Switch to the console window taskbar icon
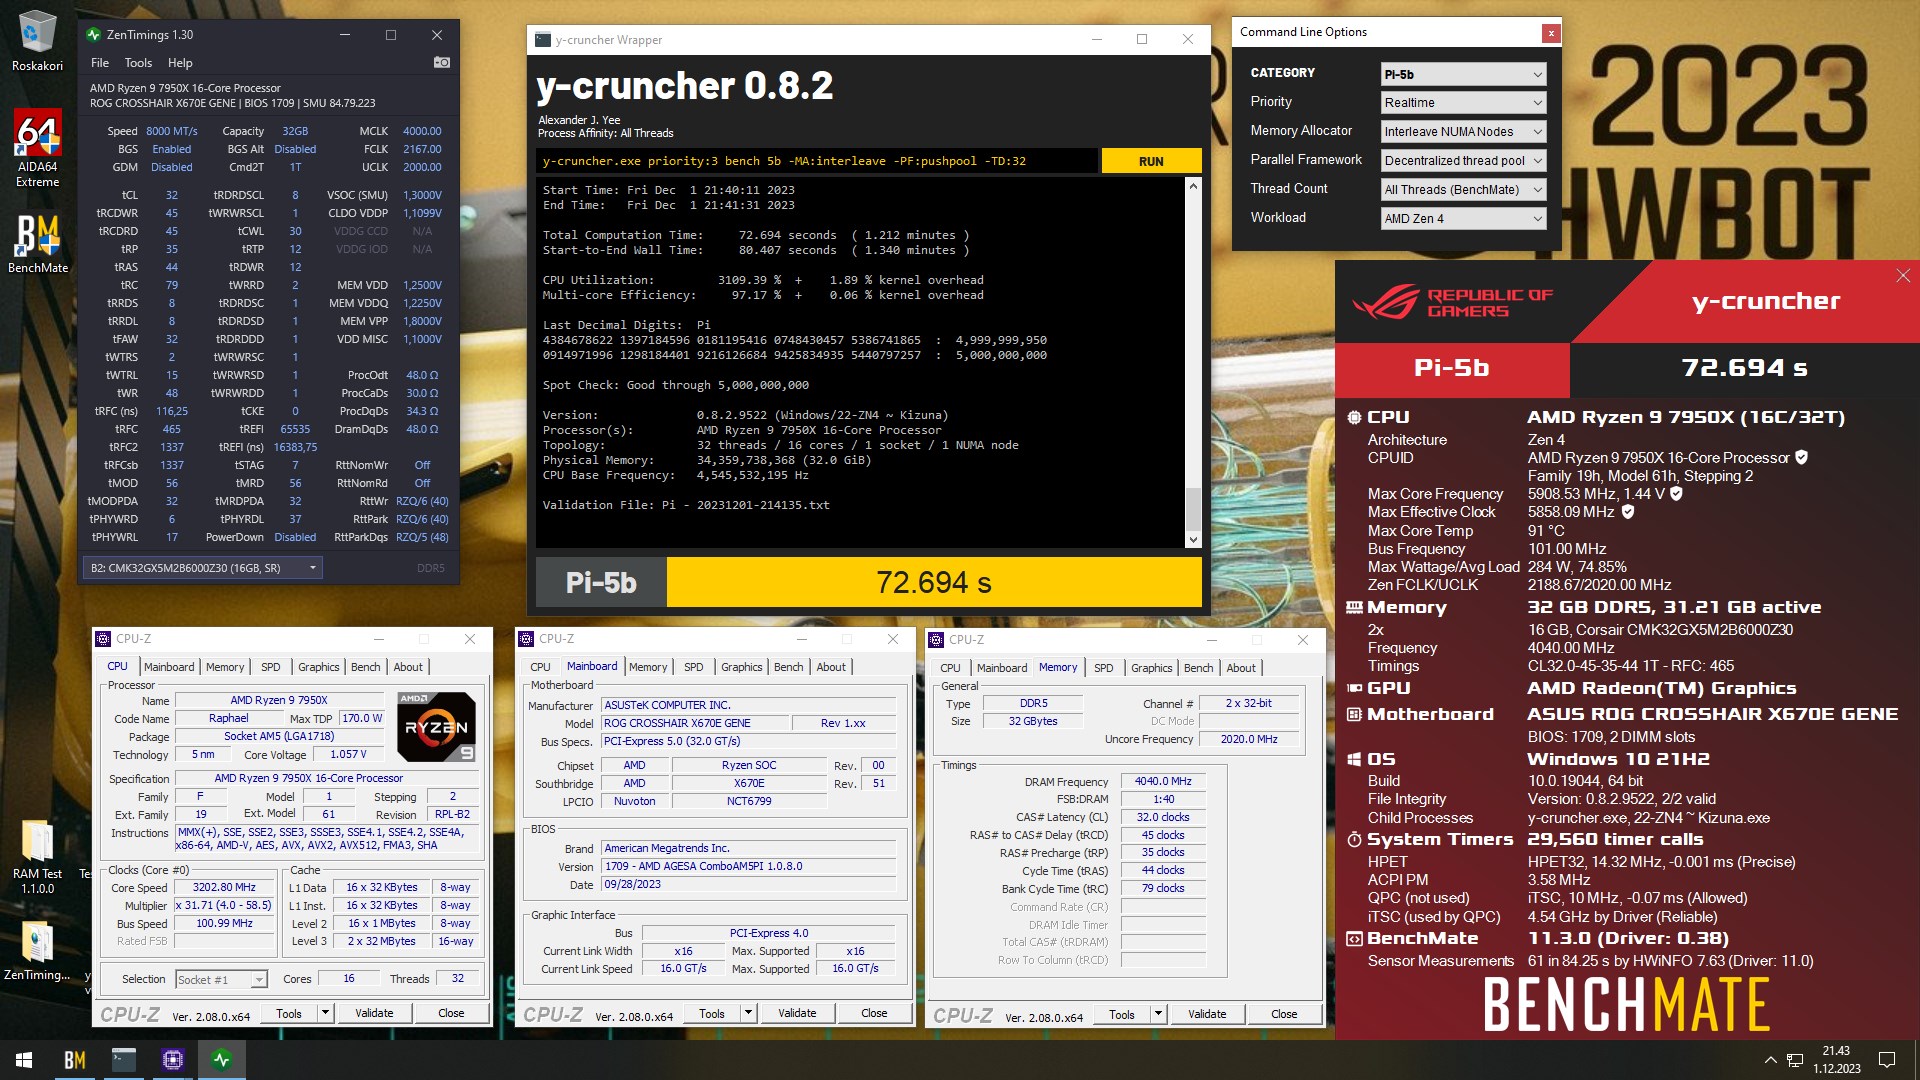1920x1080 pixels. 124,1060
